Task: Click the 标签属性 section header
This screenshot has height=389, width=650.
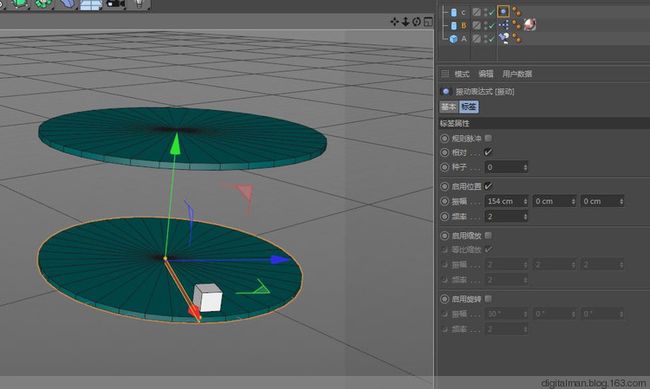Action: pos(544,123)
